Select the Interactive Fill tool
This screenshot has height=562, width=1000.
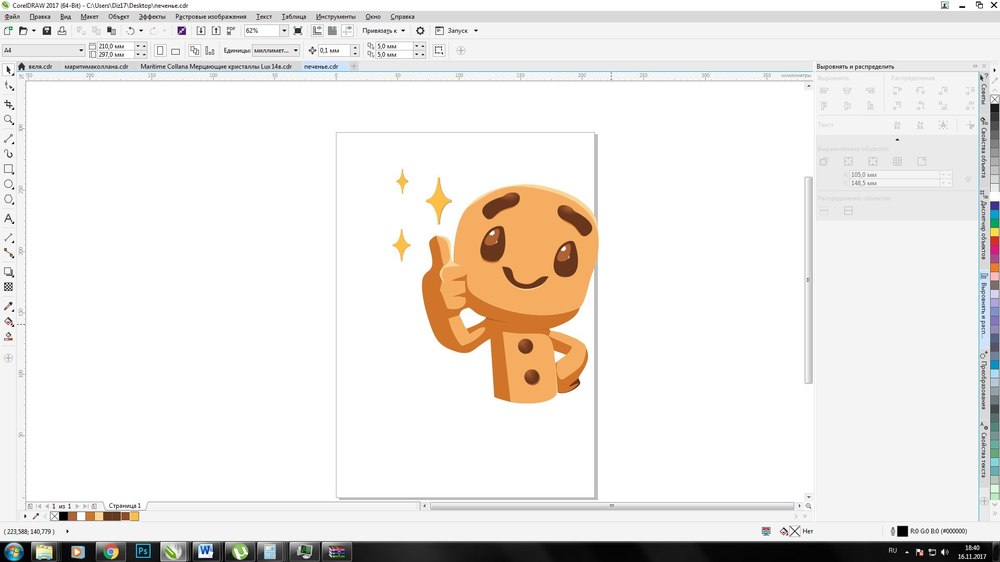(x=8, y=322)
